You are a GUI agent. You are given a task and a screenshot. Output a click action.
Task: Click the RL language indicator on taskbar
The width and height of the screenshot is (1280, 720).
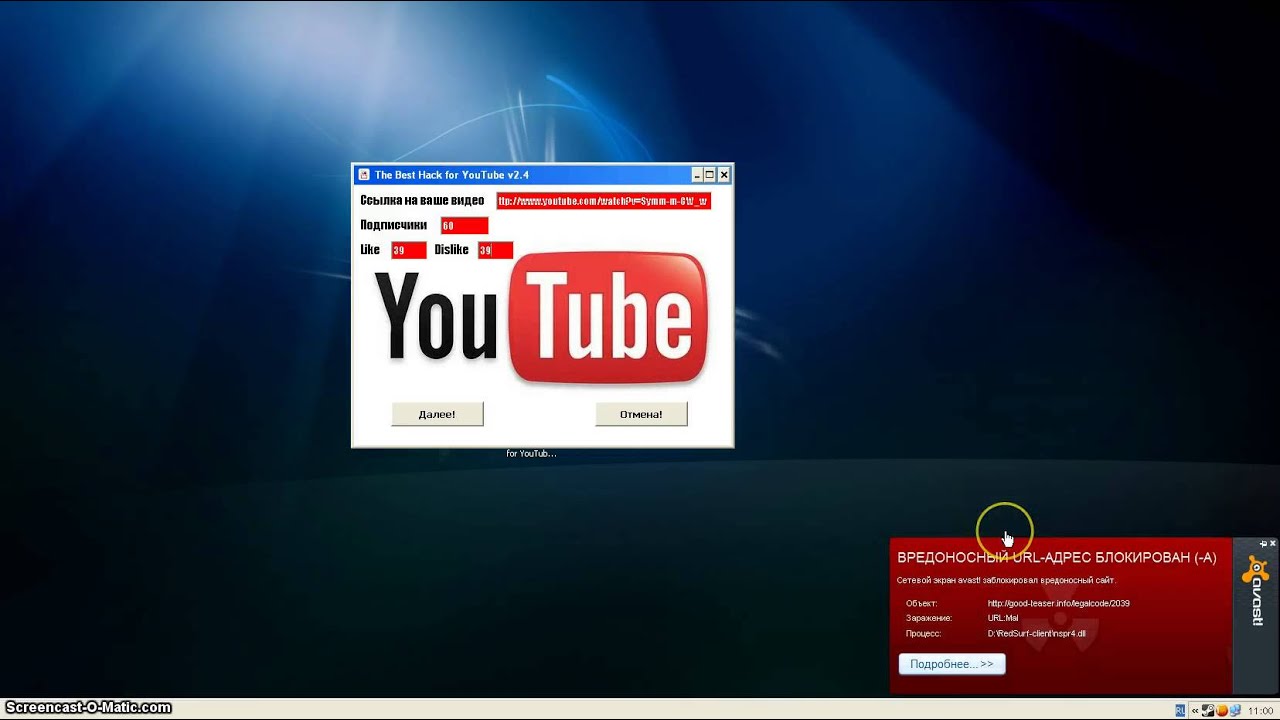click(1180, 710)
